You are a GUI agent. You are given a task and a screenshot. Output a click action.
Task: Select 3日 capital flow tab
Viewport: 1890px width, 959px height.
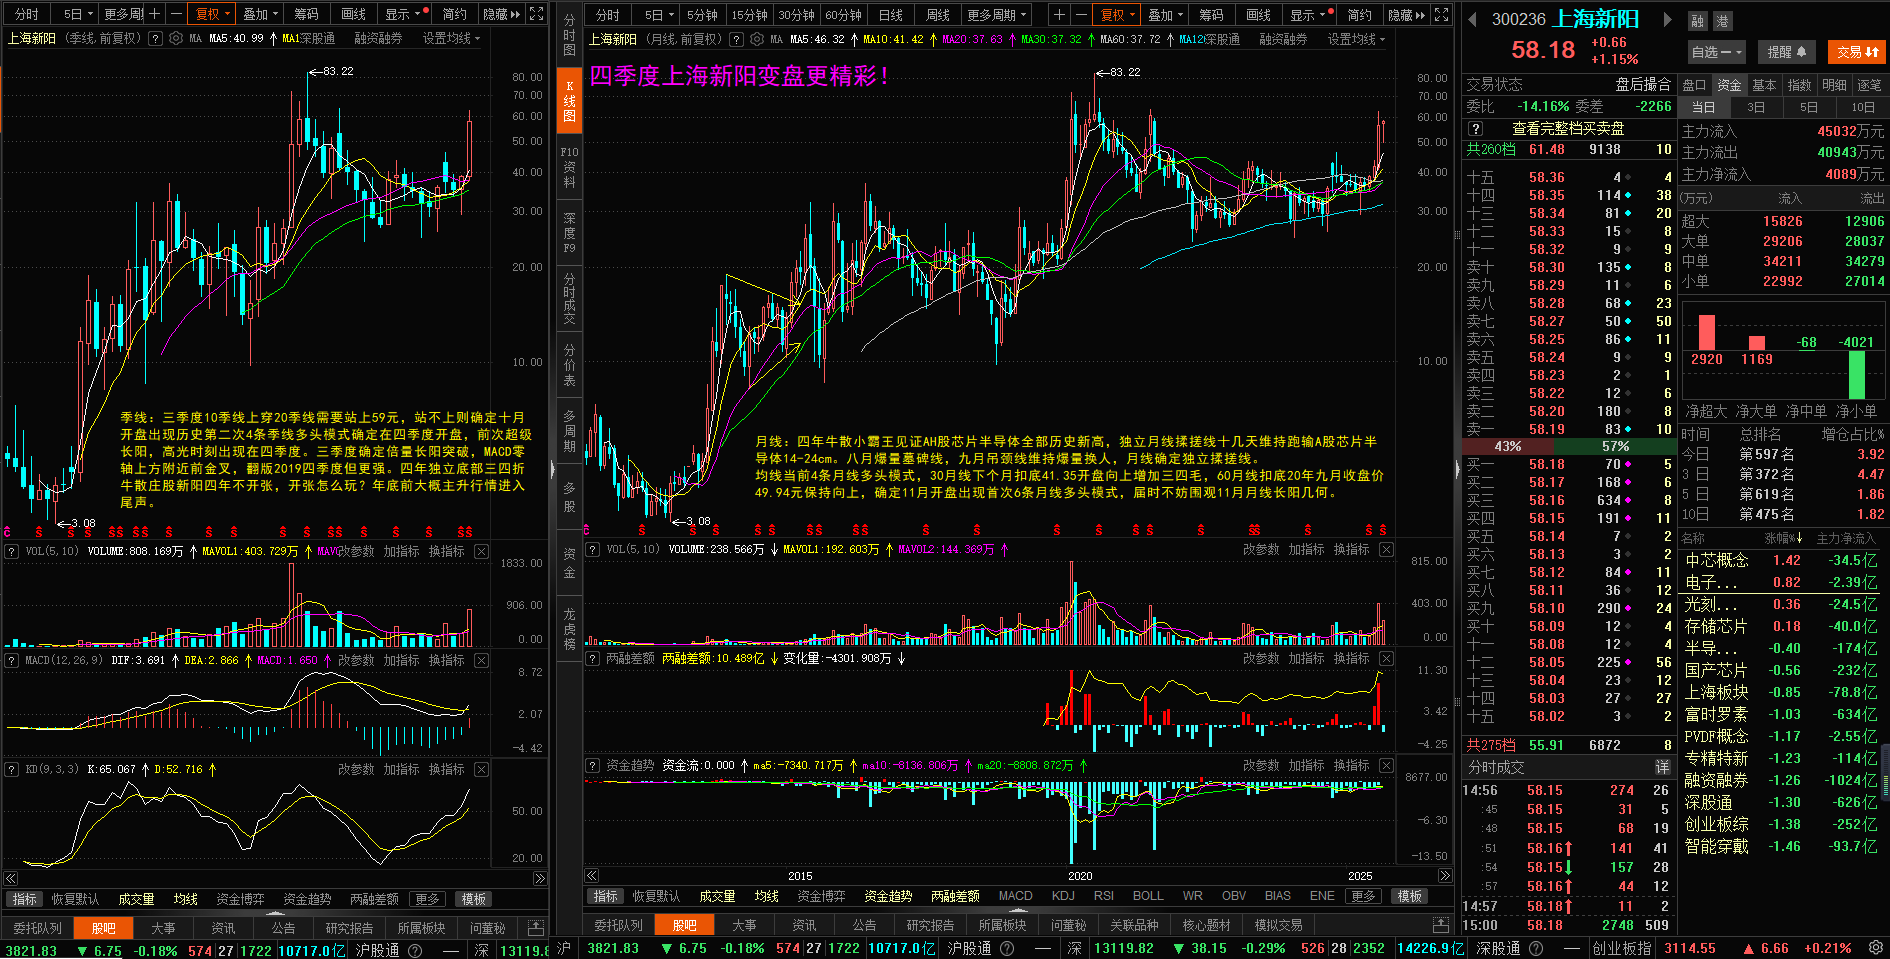tap(1755, 107)
